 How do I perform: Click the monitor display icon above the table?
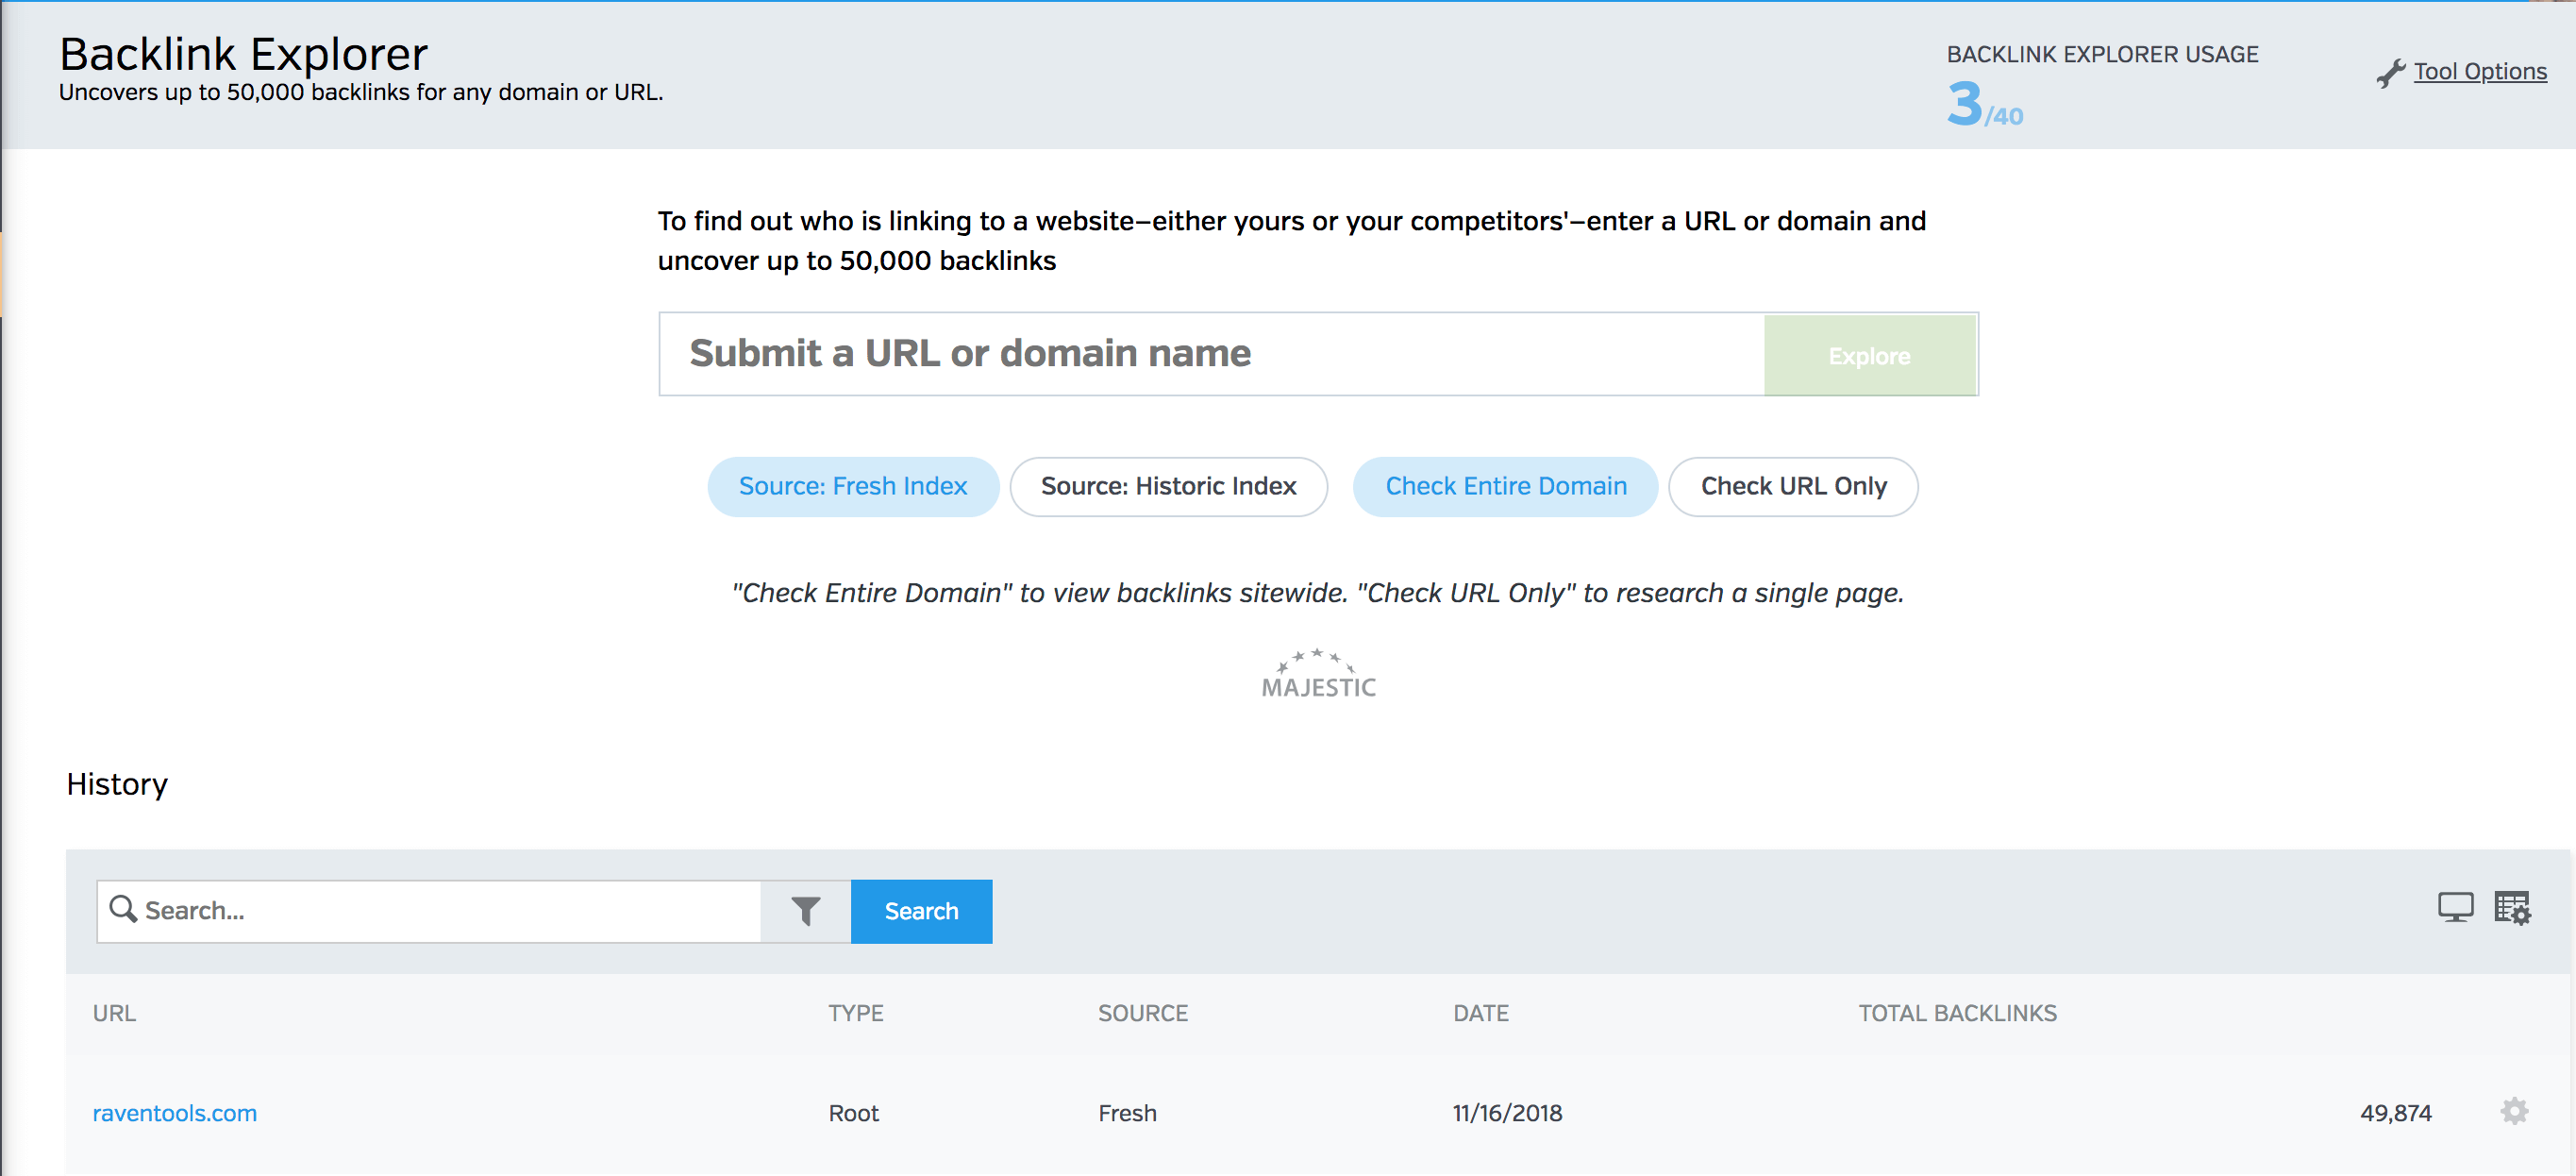(2455, 908)
